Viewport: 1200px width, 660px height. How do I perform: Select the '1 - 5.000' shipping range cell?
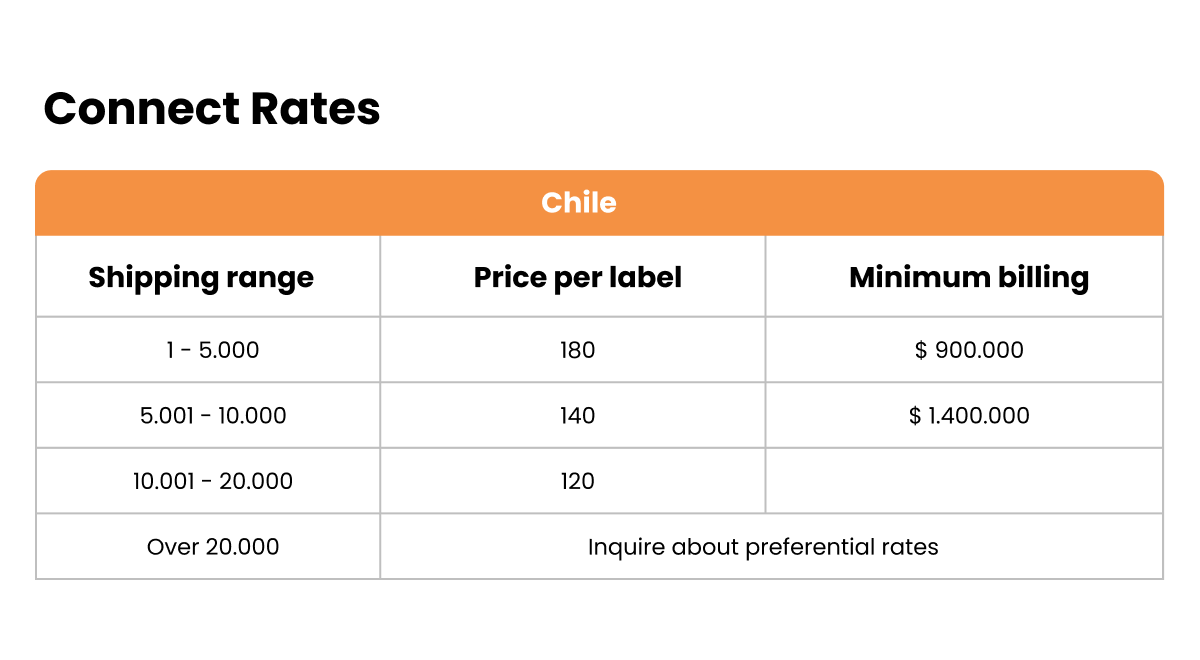click(212, 350)
